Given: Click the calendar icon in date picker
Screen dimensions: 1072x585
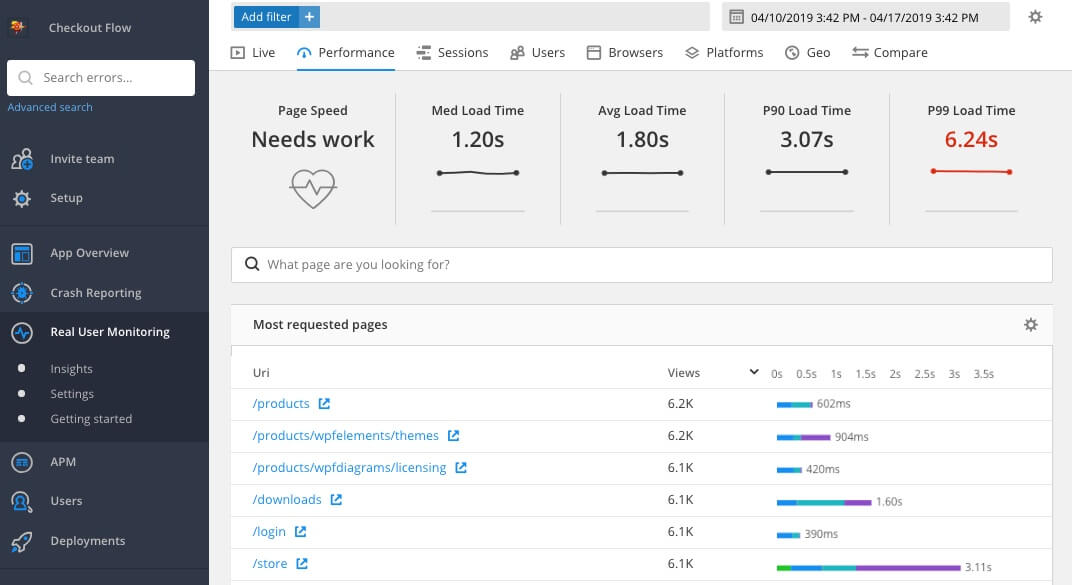Looking at the screenshot, I should click(x=736, y=17).
